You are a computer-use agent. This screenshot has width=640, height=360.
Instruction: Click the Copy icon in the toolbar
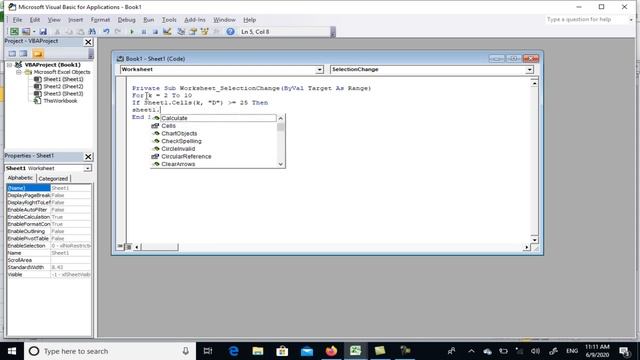coord(69,31)
